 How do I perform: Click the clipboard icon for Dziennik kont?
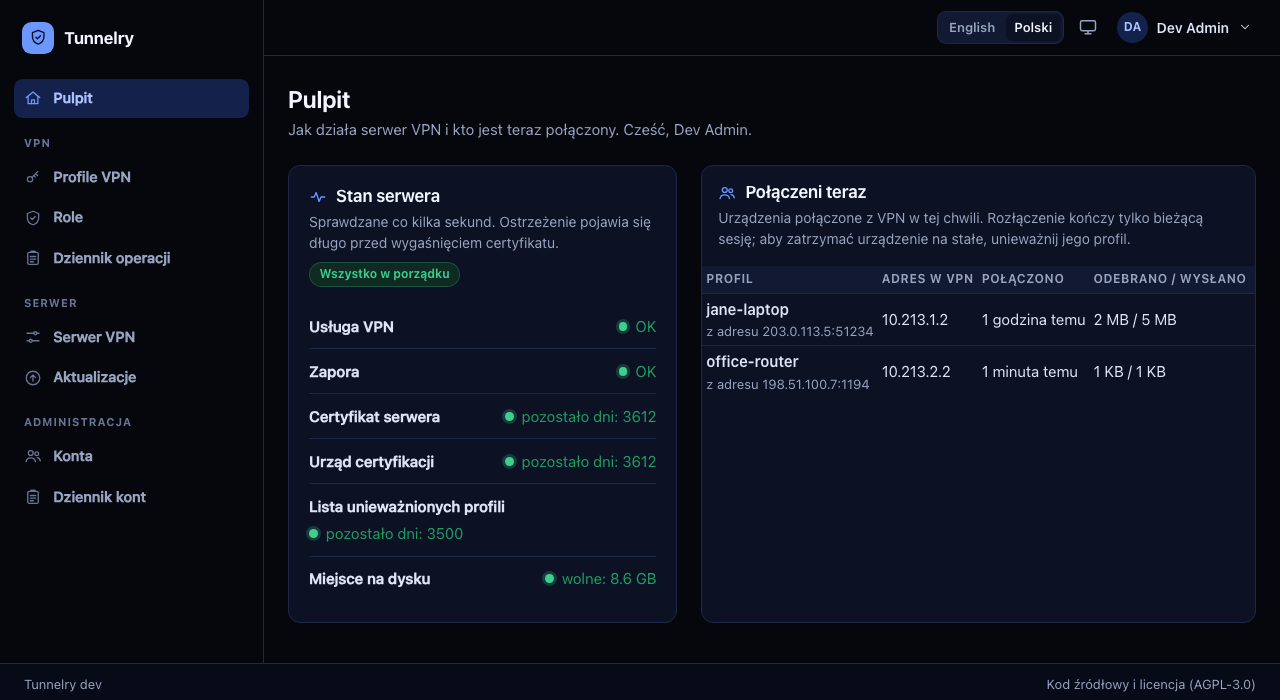[33, 497]
